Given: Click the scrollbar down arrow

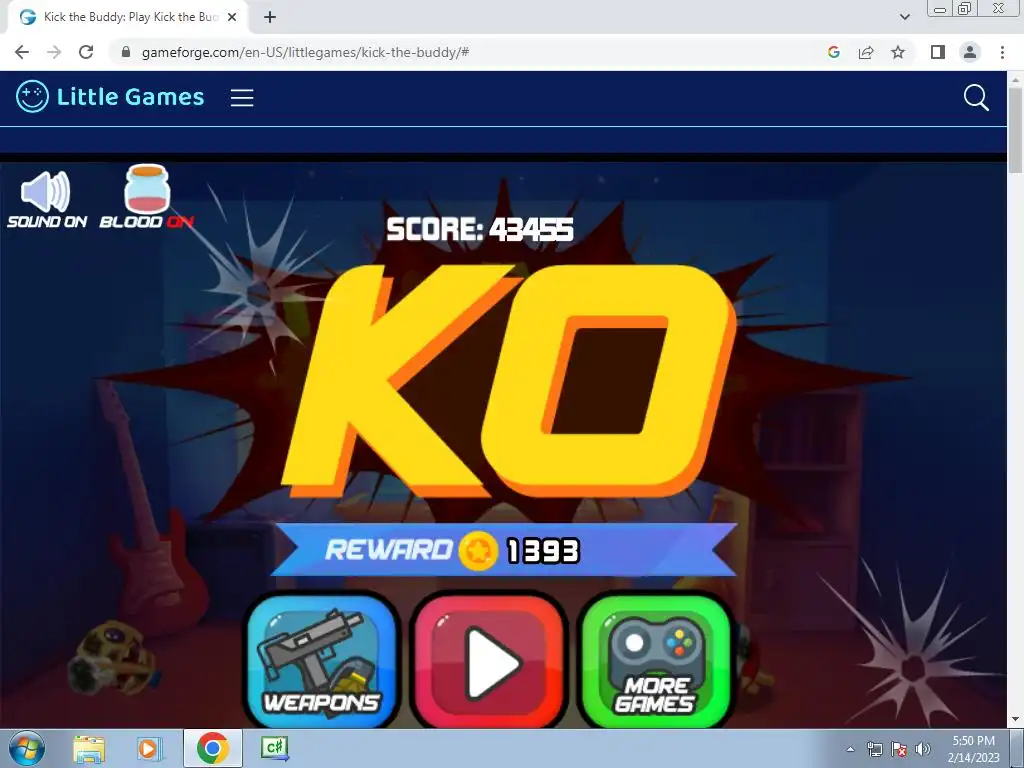Looking at the screenshot, I should [x=1015, y=720].
